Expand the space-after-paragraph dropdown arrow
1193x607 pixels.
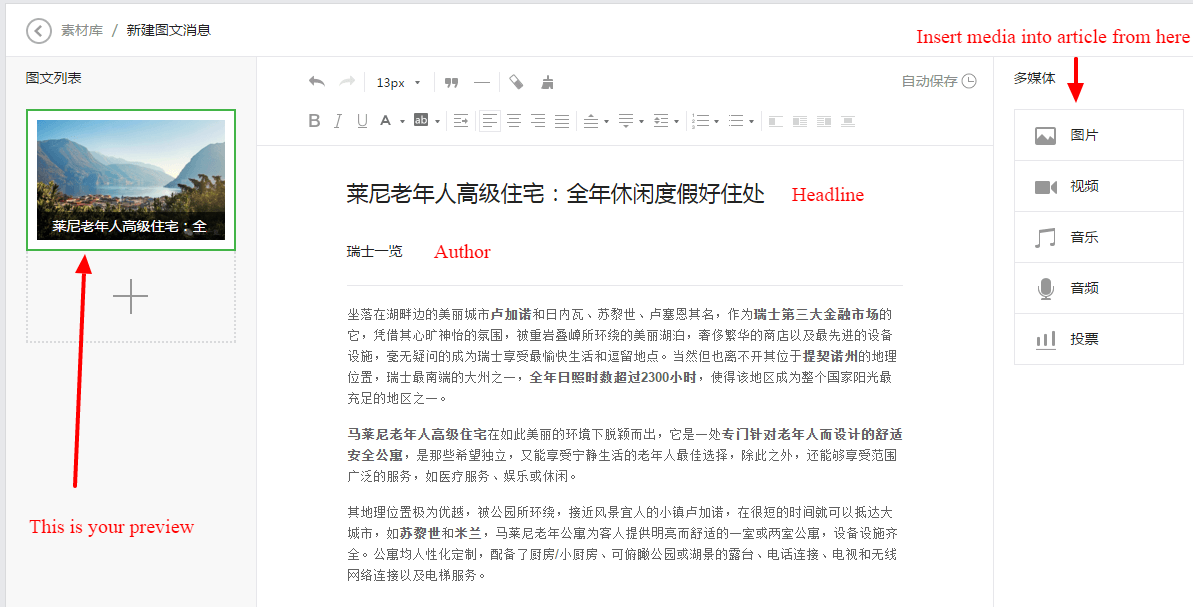641,121
